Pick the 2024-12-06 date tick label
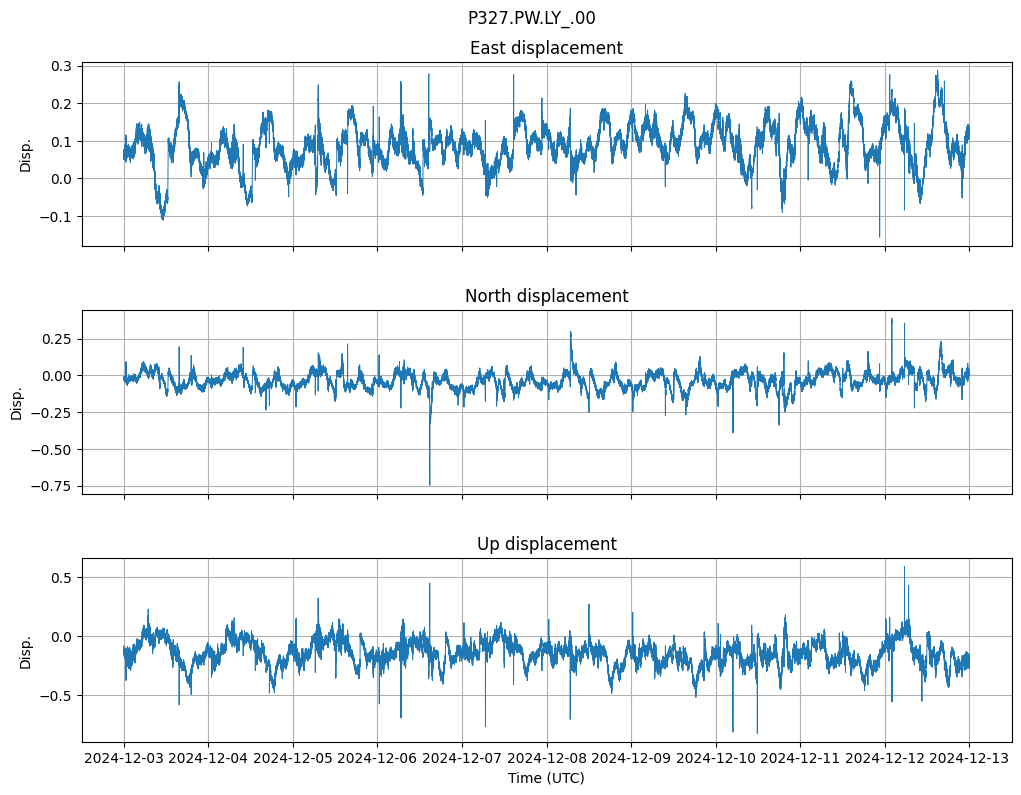 pos(377,758)
